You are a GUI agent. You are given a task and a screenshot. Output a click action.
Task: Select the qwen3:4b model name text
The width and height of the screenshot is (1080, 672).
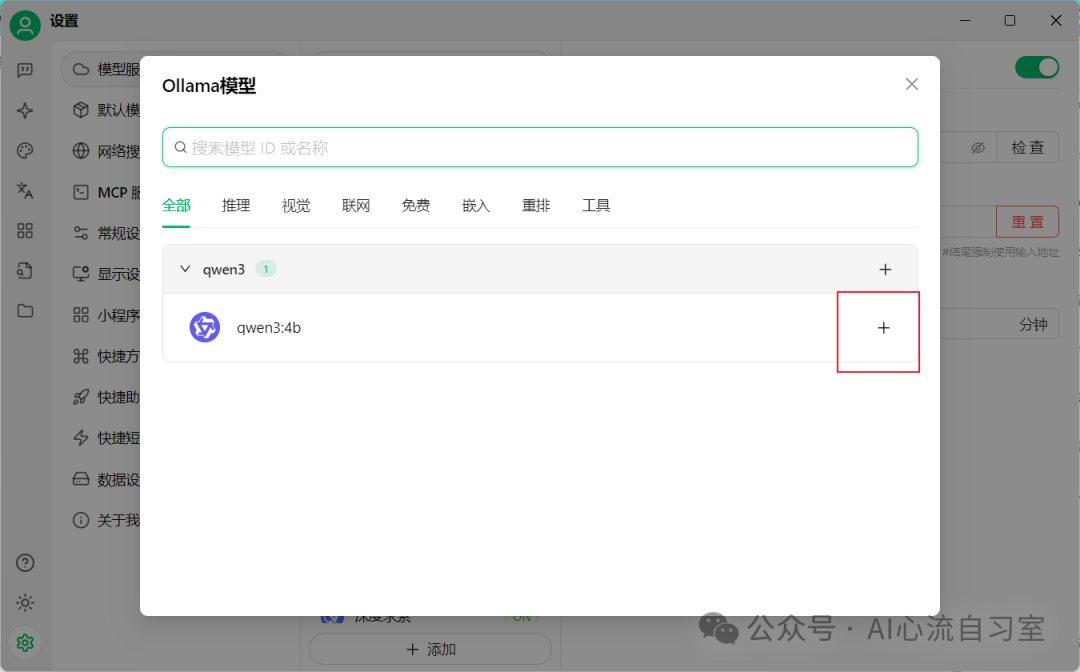pyautogui.click(x=269, y=328)
